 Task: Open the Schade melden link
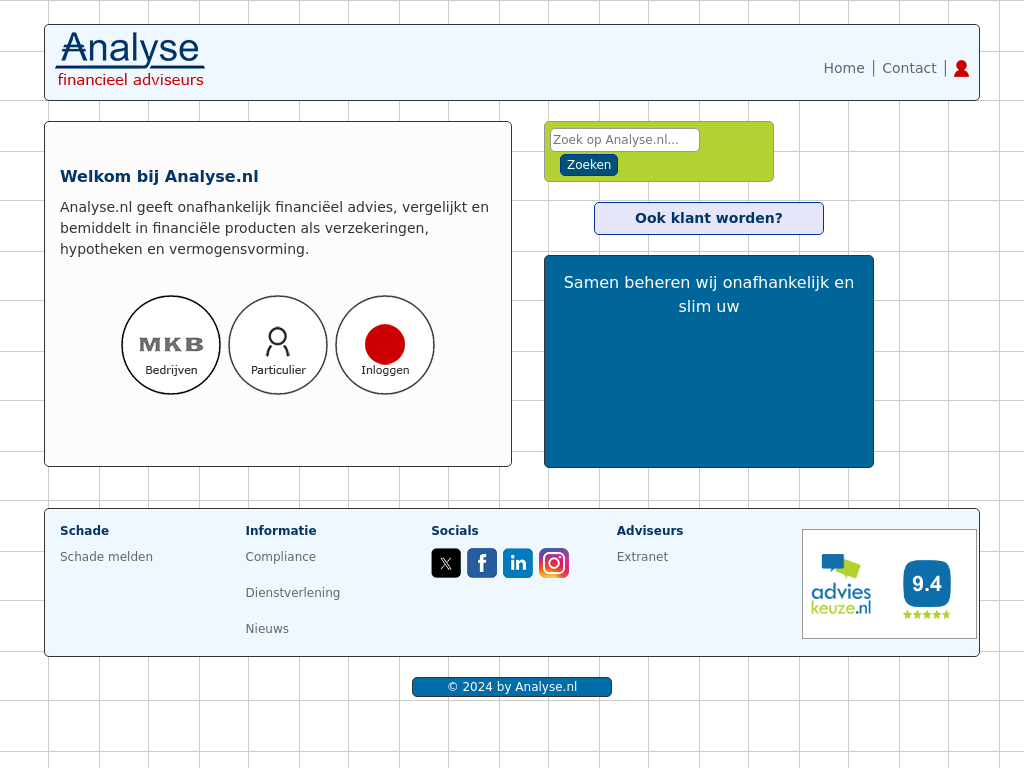point(106,557)
